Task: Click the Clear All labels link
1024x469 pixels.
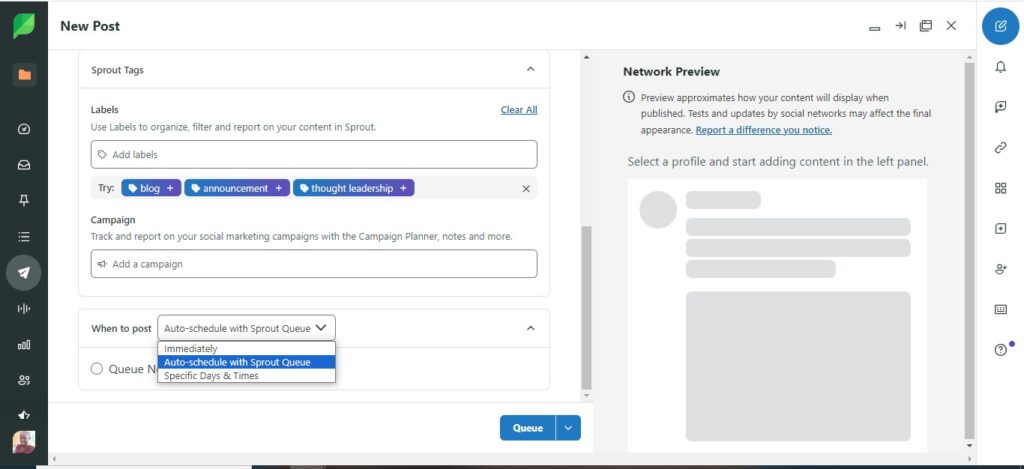Action: coord(518,110)
